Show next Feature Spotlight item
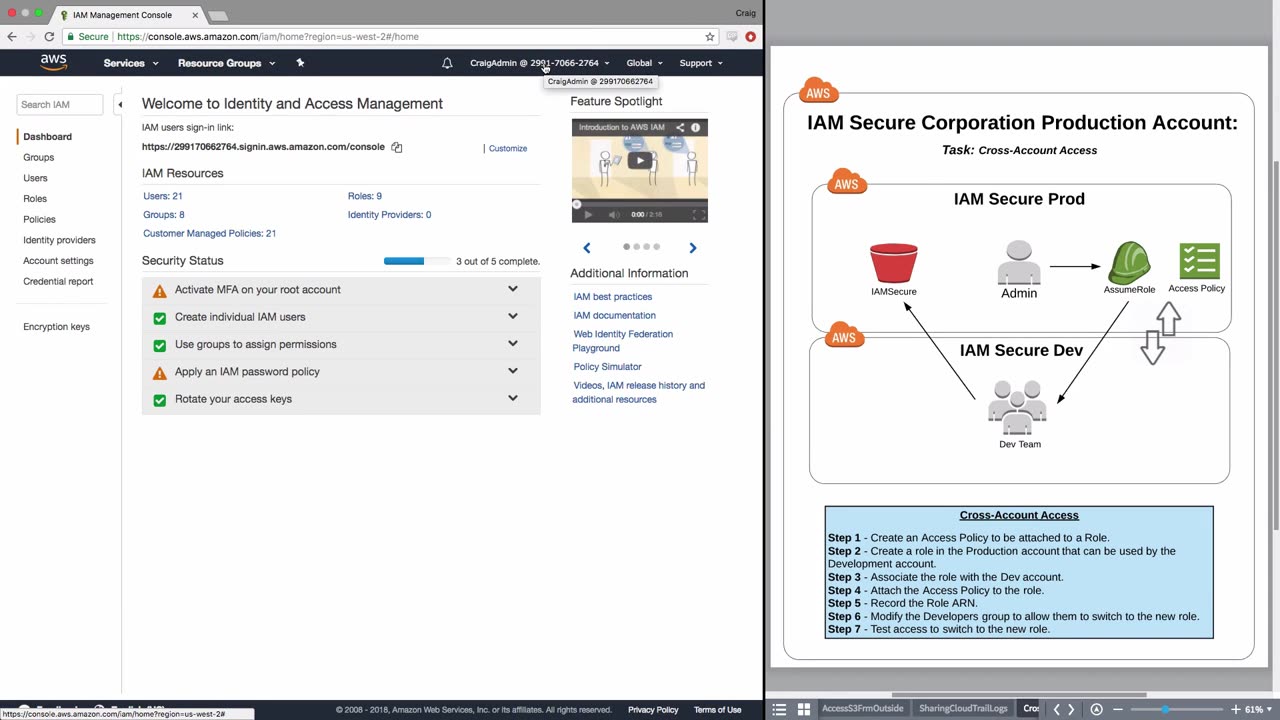The height and width of the screenshot is (720, 1280). [692, 247]
